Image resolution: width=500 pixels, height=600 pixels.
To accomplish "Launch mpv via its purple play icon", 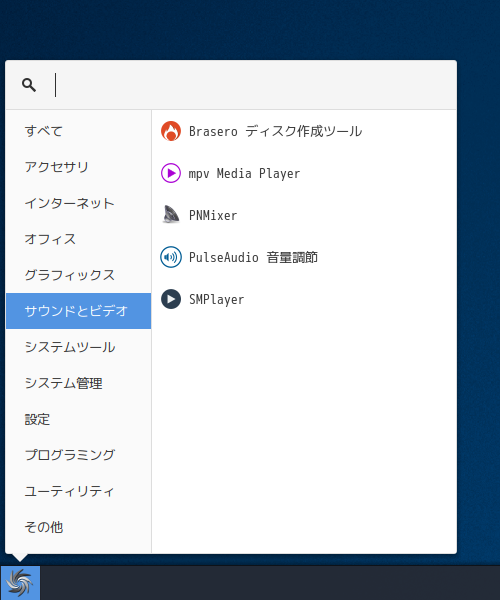I will click(x=171, y=173).
